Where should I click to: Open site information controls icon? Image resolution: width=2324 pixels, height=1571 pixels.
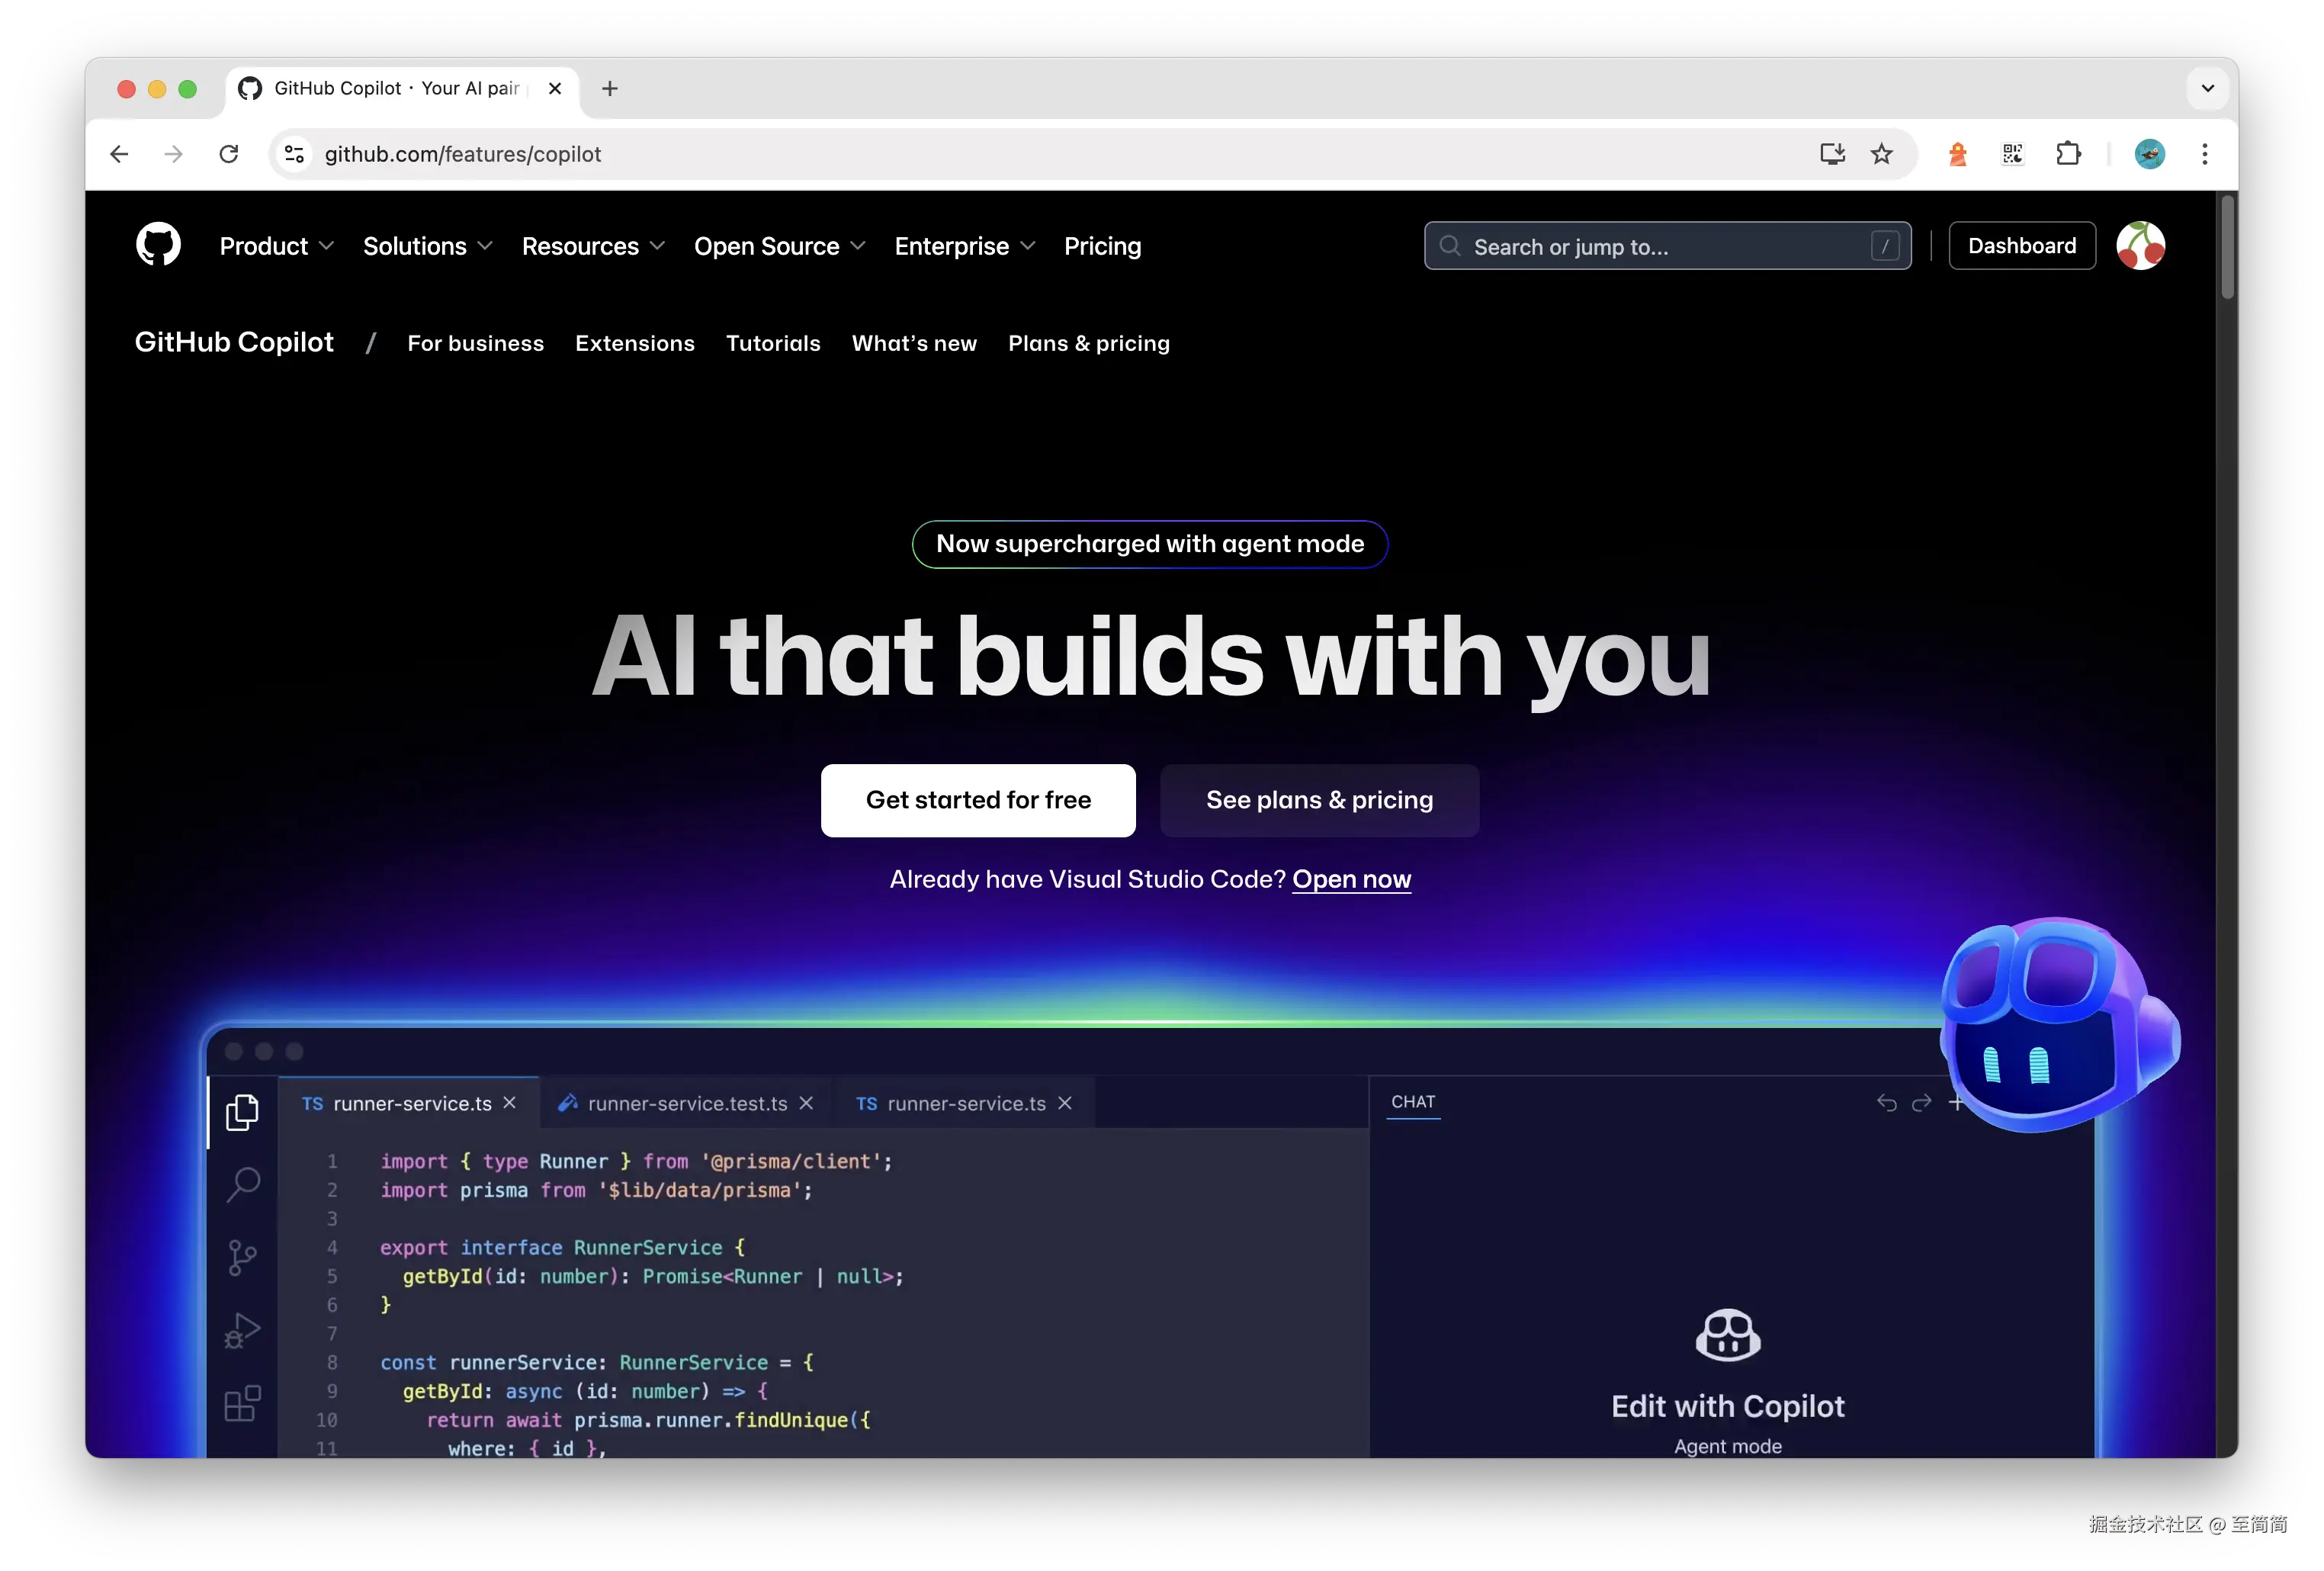[294, 154]
